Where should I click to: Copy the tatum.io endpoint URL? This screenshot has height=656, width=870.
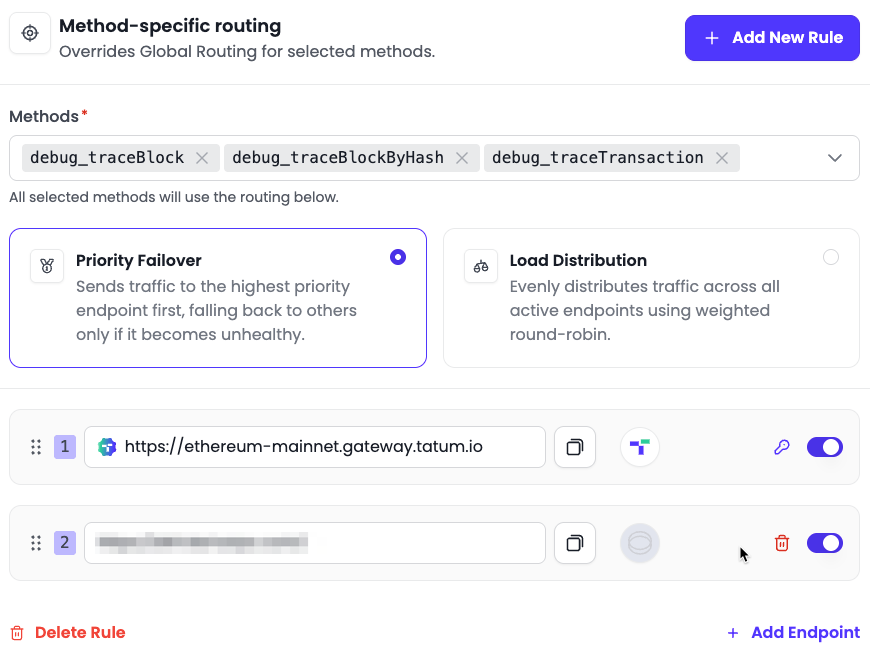click(x=575, y=447)
